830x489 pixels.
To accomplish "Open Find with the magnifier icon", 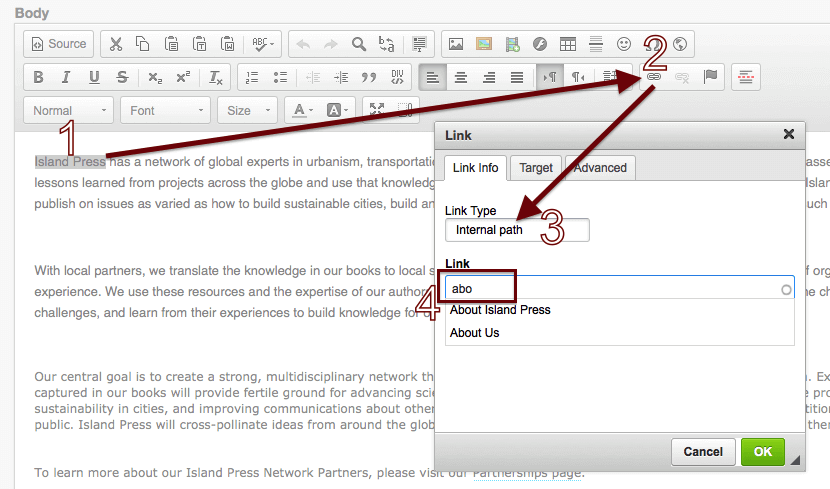I will coord(359,44).
